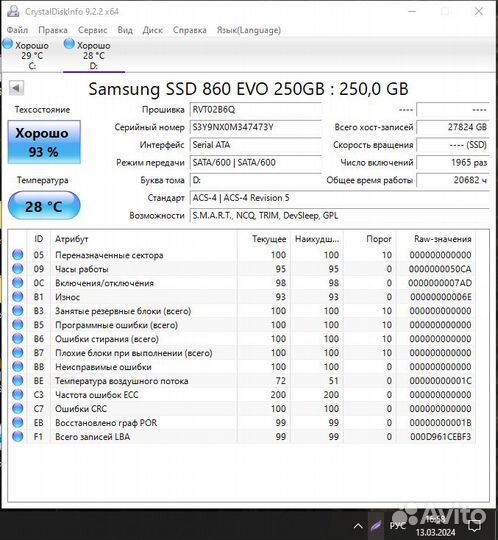Select drive D: tab showing 28 °C

[94, 55]
